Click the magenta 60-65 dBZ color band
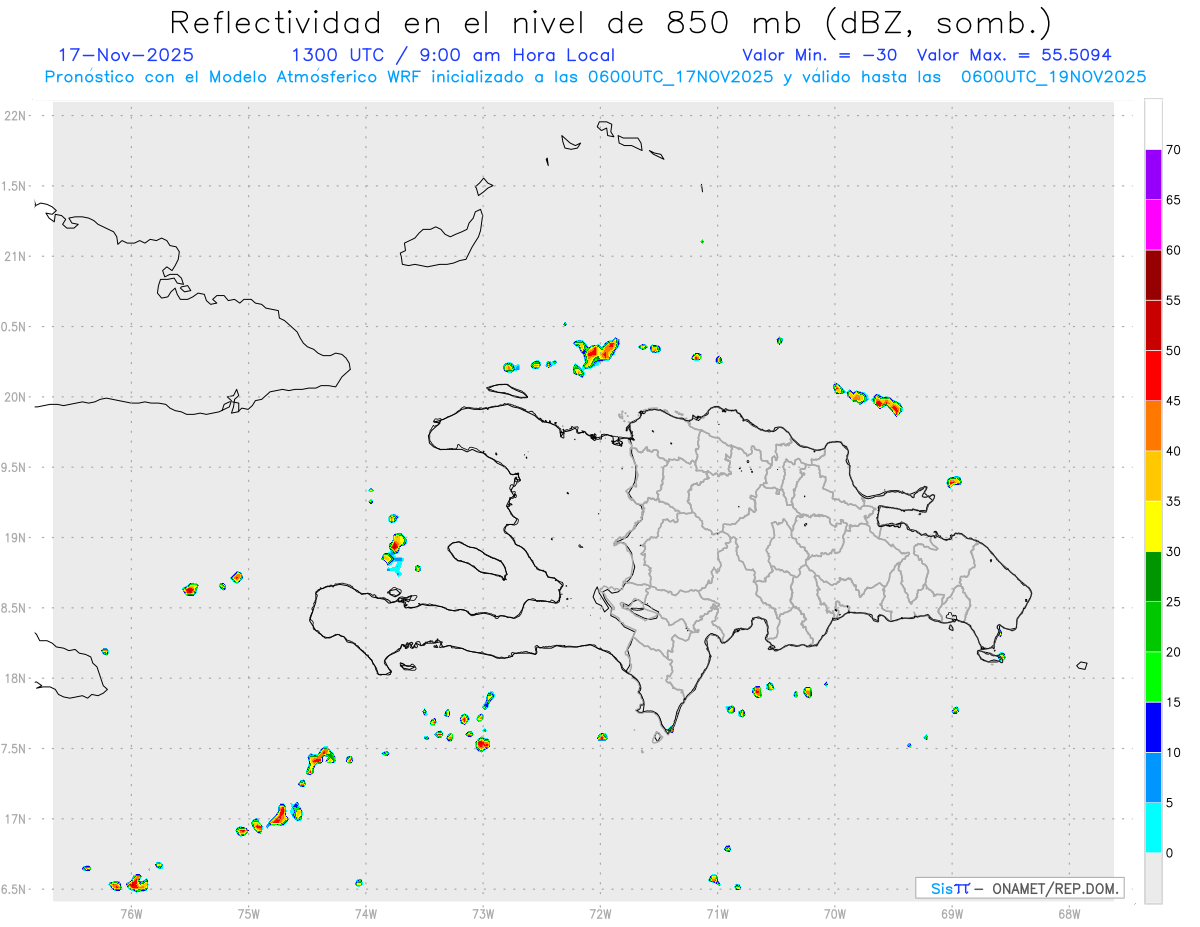This screenshot has height=927, width=1200. (1153, 225)
